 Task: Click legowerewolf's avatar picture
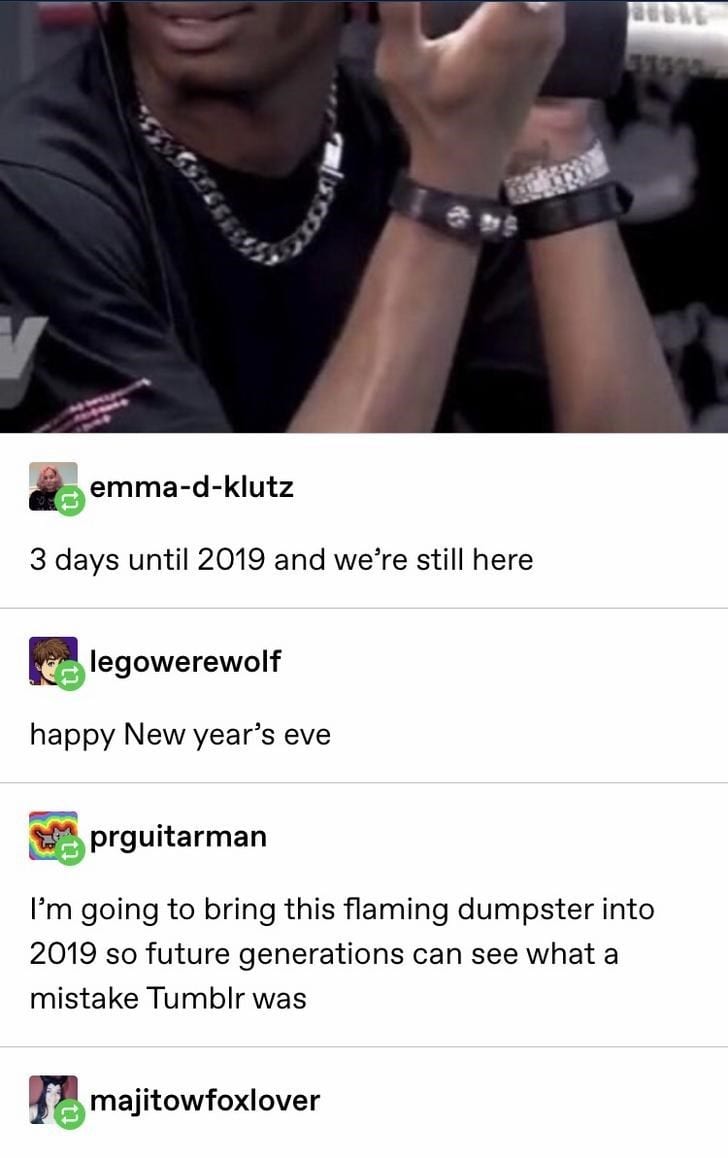52,661
